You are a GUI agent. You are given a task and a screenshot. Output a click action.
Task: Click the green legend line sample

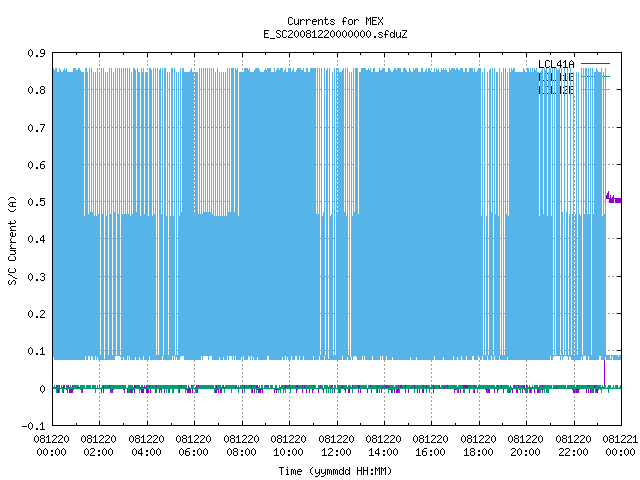point(595,76)
